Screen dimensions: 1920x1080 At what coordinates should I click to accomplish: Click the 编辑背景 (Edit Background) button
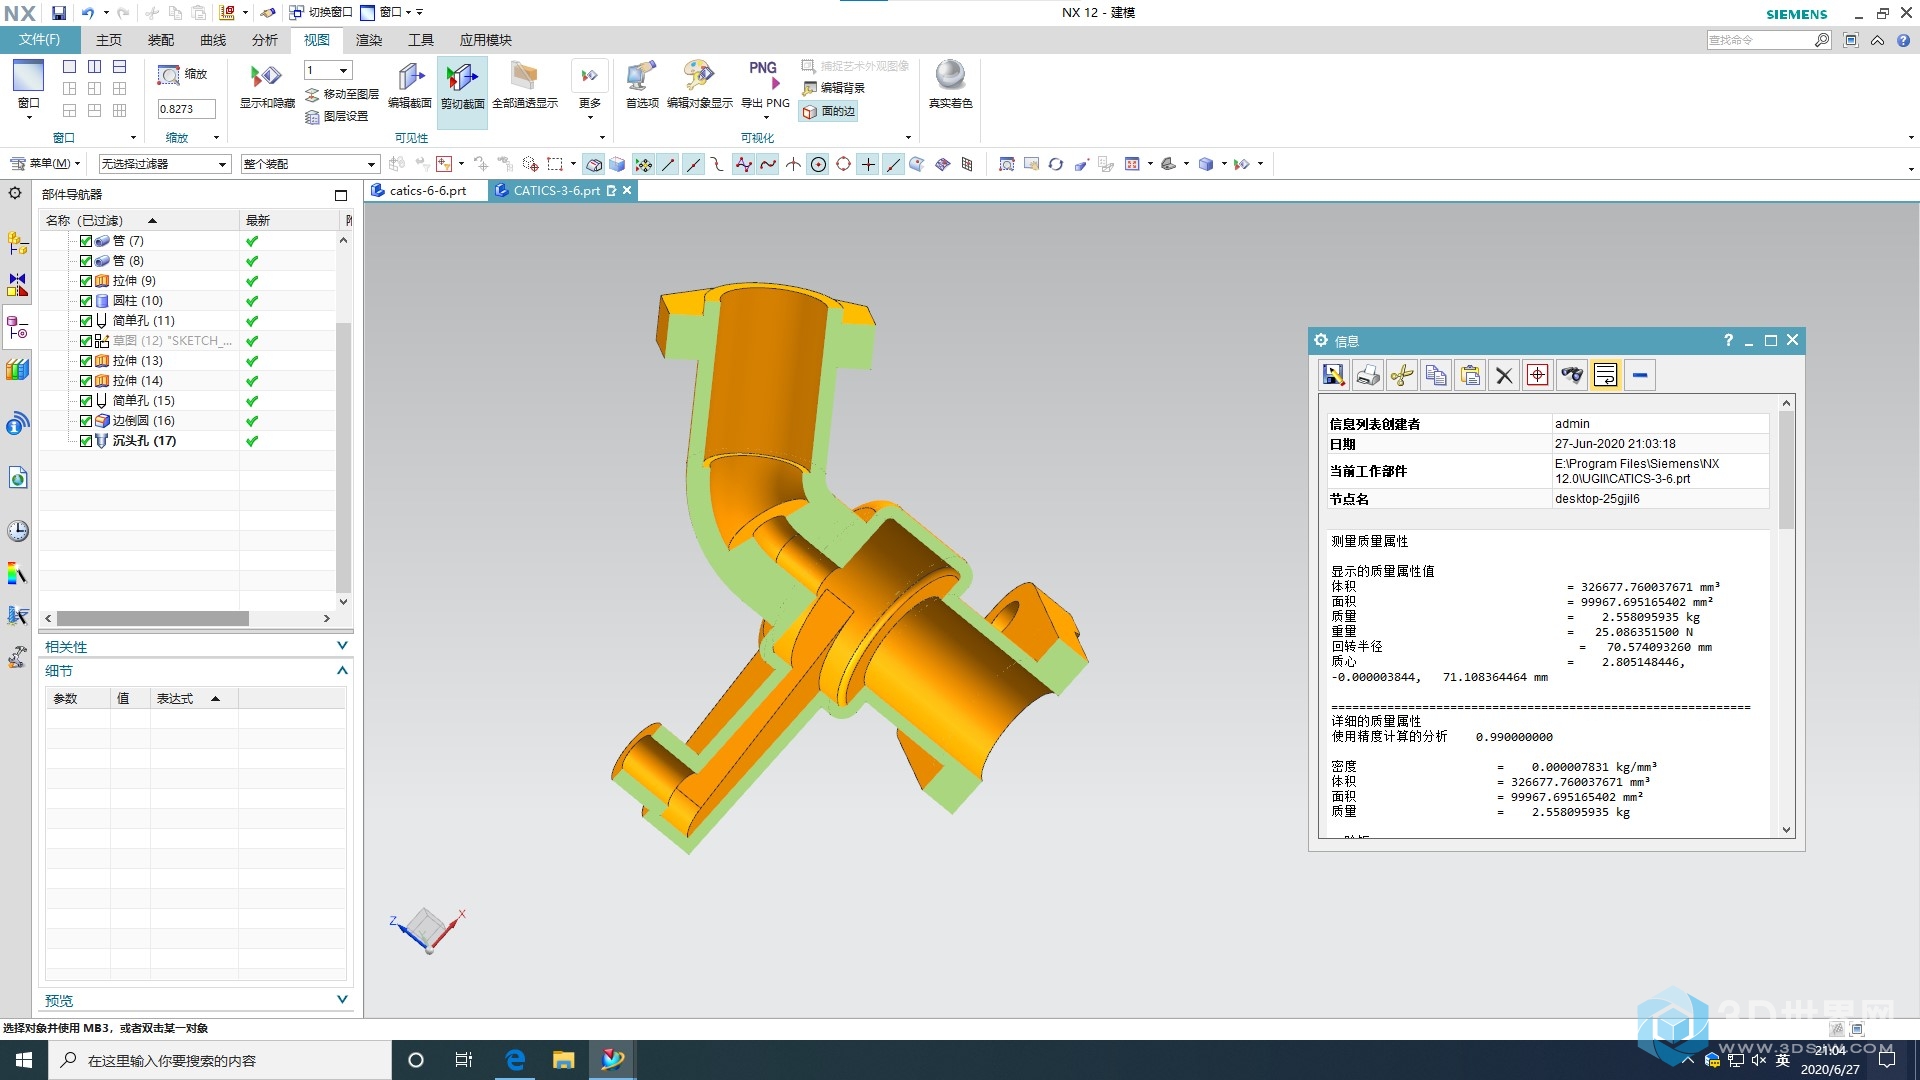834,88
